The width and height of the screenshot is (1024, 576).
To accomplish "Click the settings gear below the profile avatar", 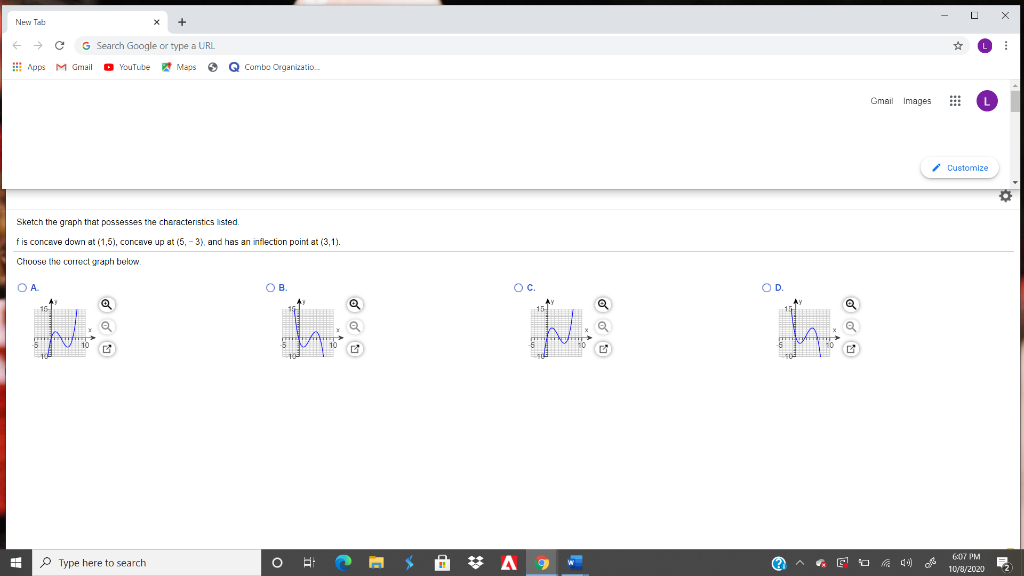I will point(1004,197).
